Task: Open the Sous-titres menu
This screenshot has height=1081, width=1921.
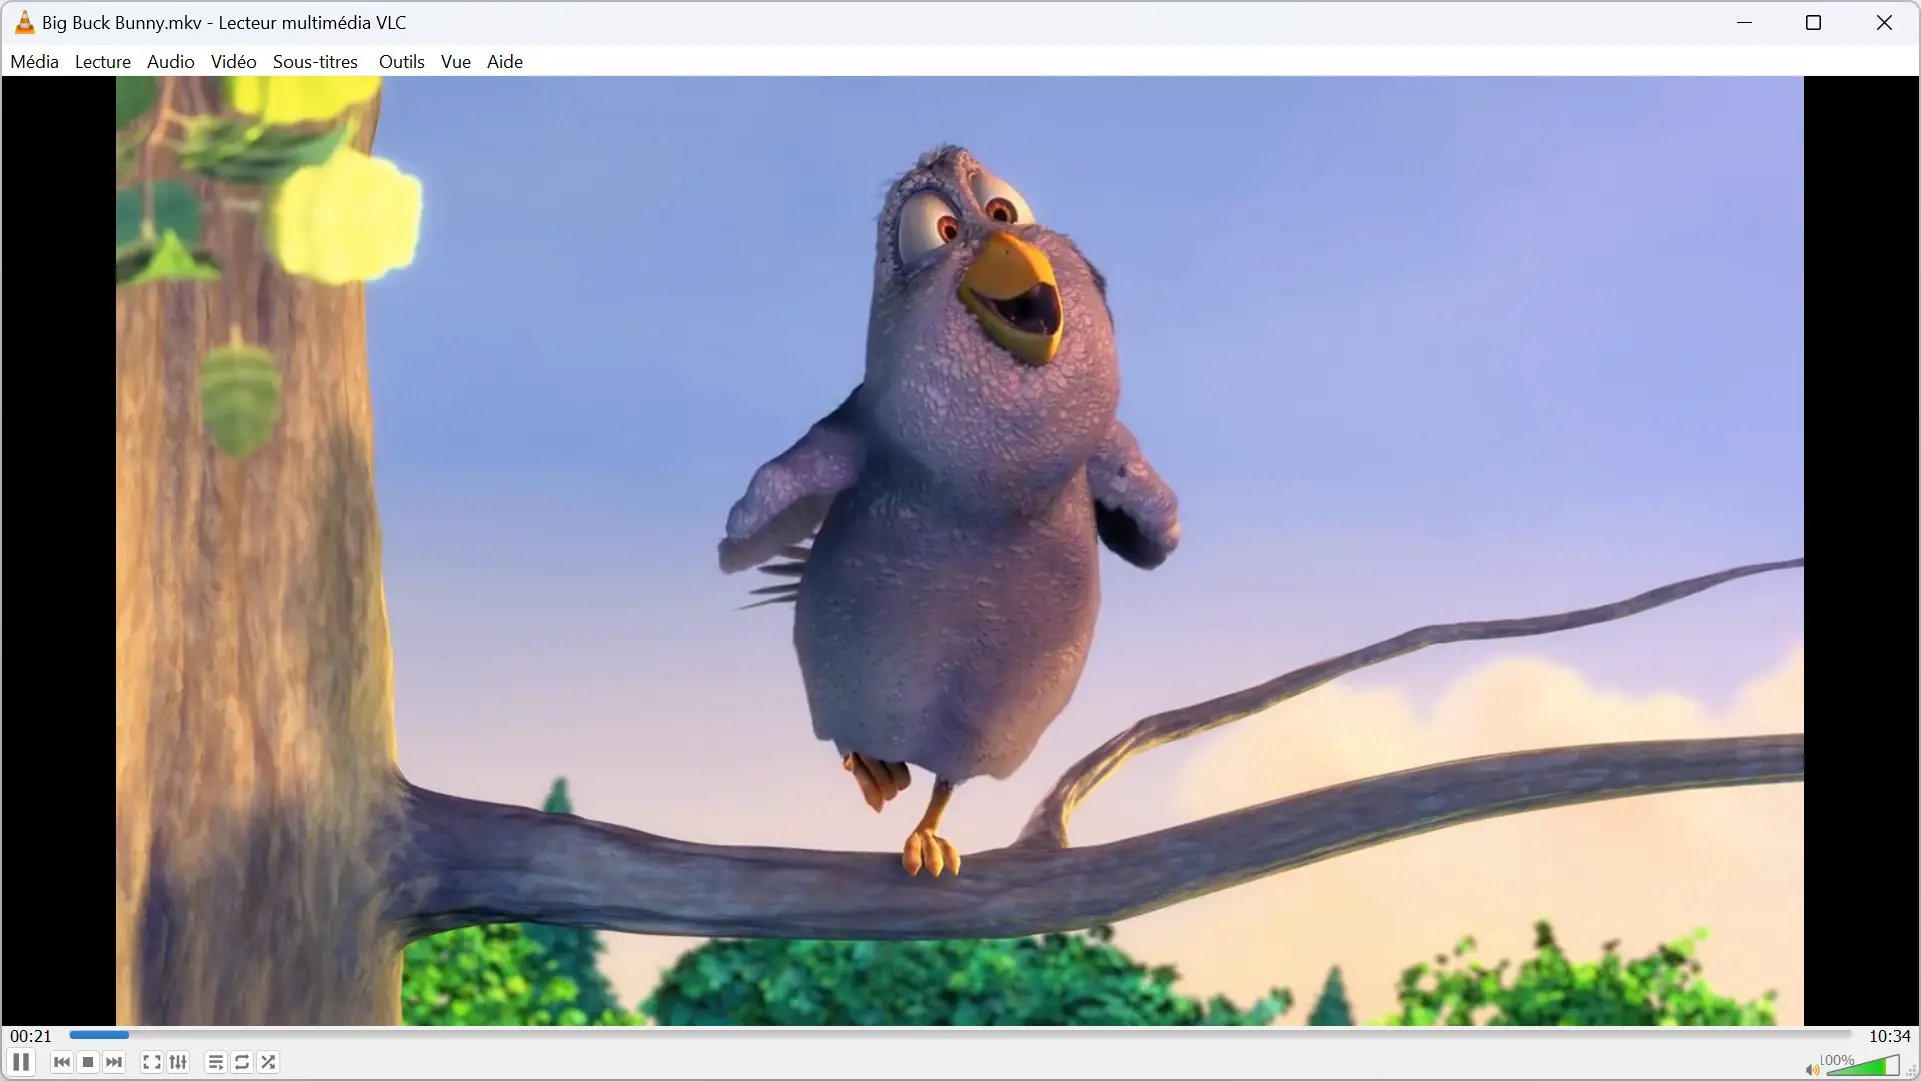Action: click(x=315, y=61)
